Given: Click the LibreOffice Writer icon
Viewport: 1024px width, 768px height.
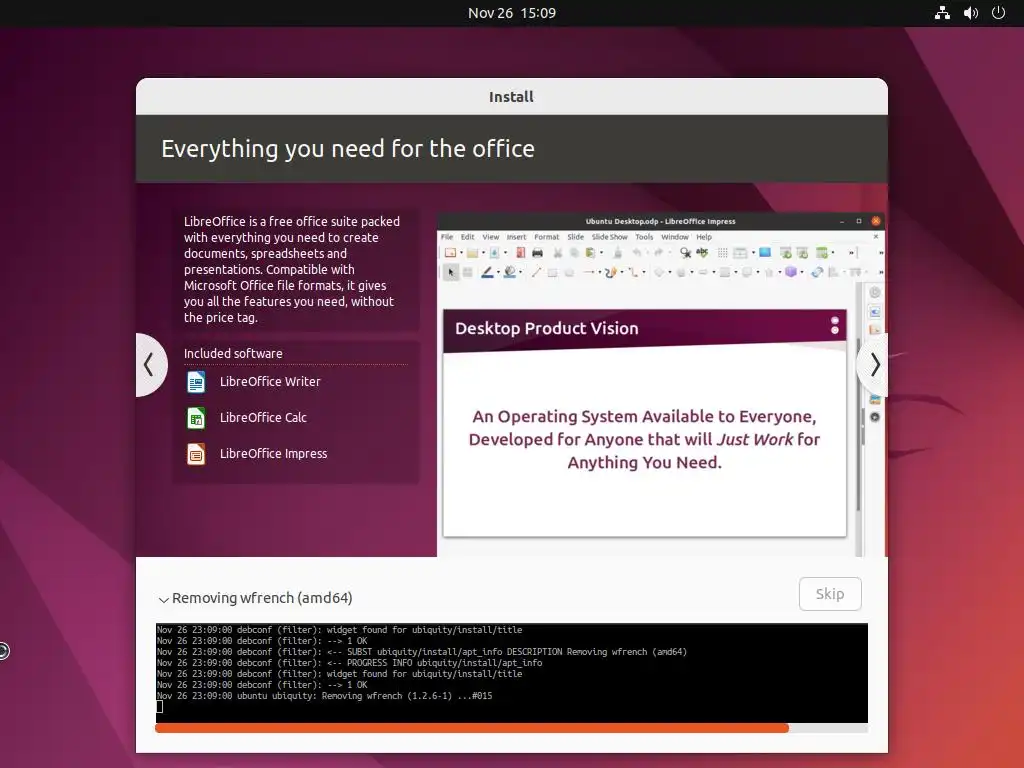Looking at the screenshot, I should click(196, 381).
